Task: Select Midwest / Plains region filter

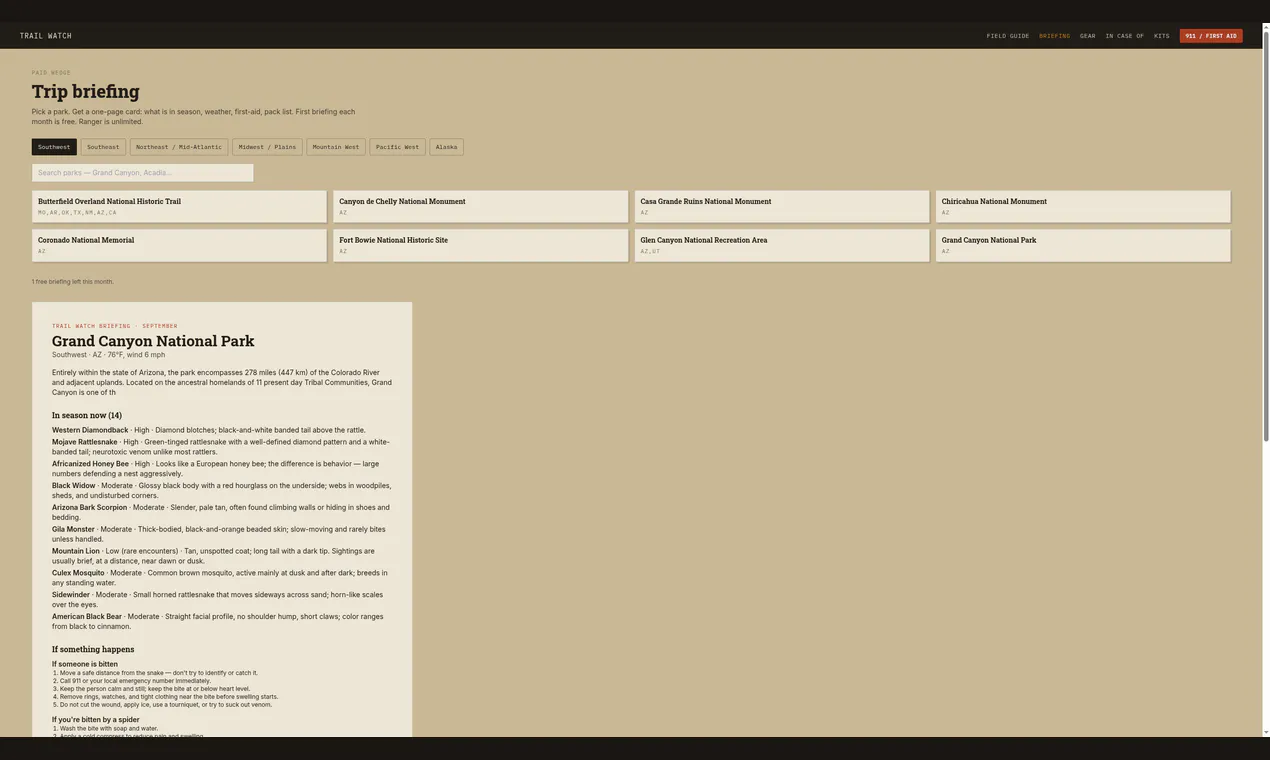Action: point(267,147)
